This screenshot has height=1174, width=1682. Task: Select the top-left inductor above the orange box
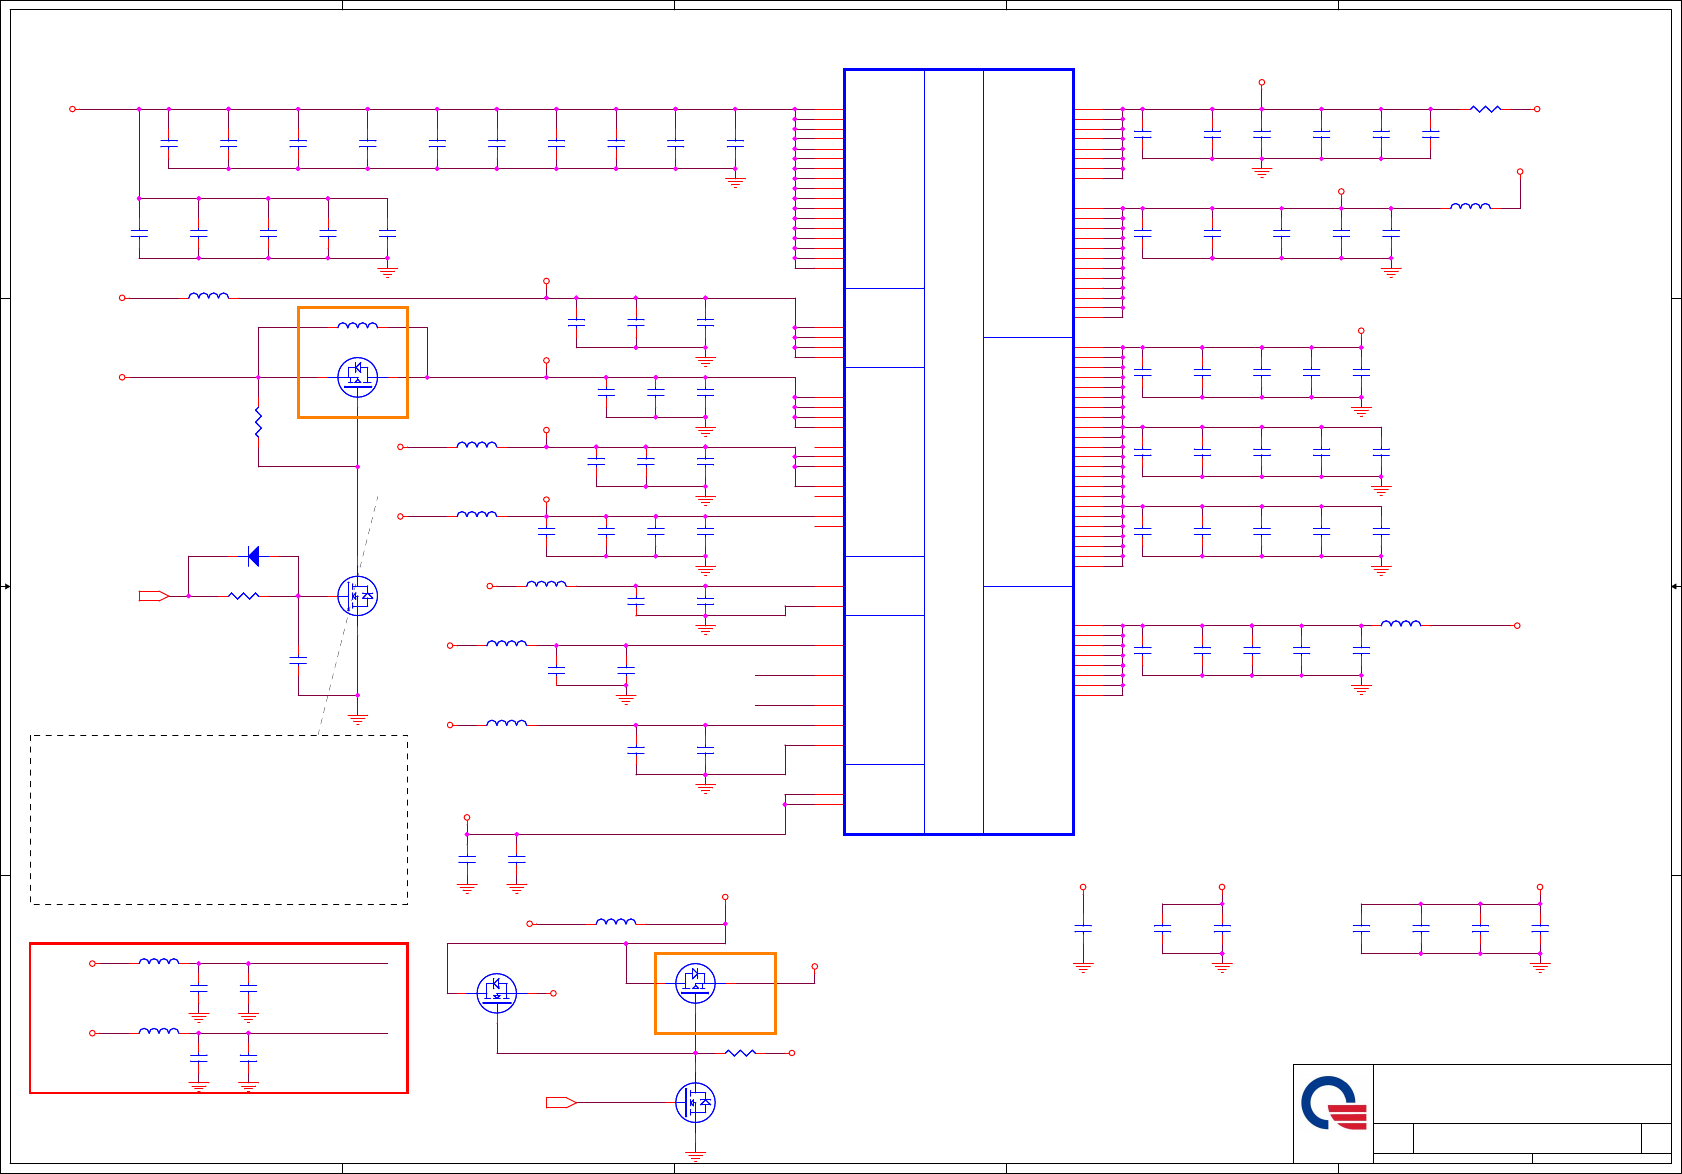coord(209,296)
